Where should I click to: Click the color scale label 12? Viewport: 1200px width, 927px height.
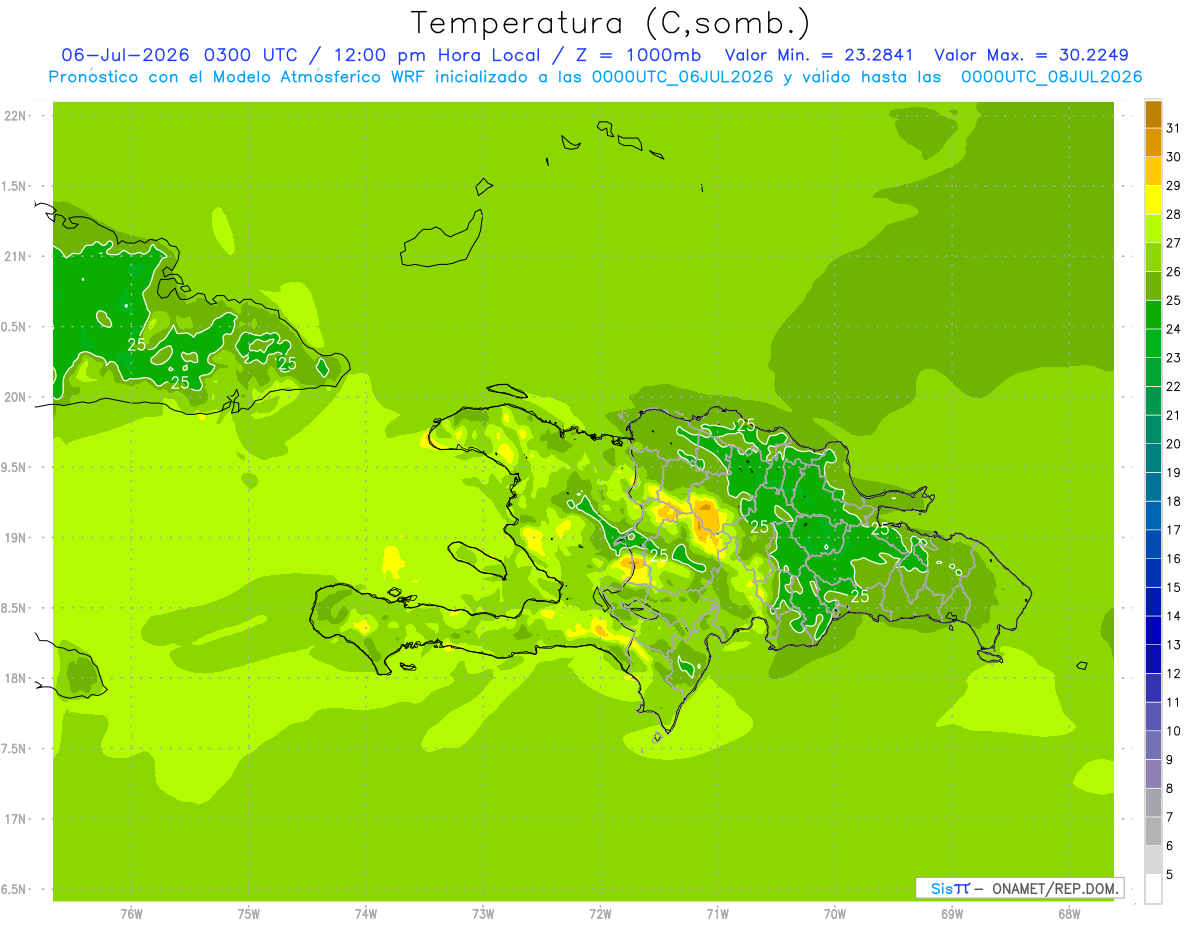(x=1173, y=673)
